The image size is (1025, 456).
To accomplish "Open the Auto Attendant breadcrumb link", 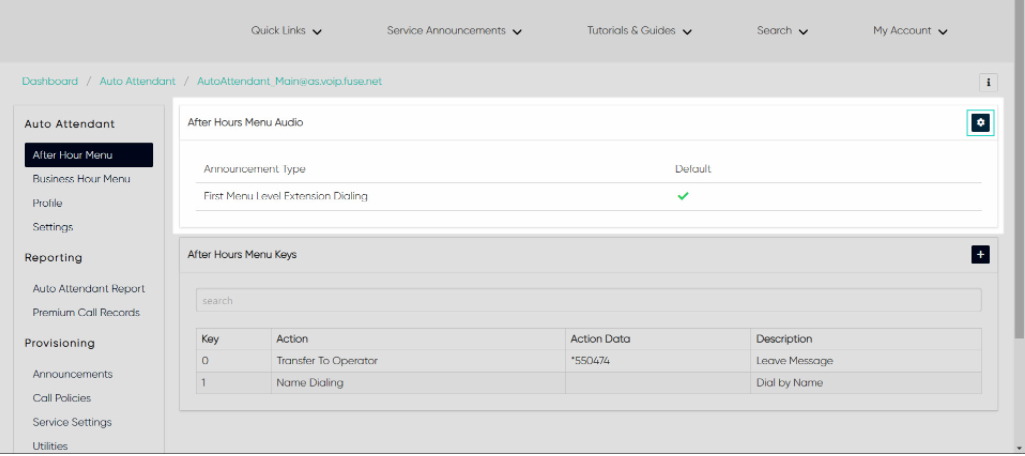I will tap(137, 82).
